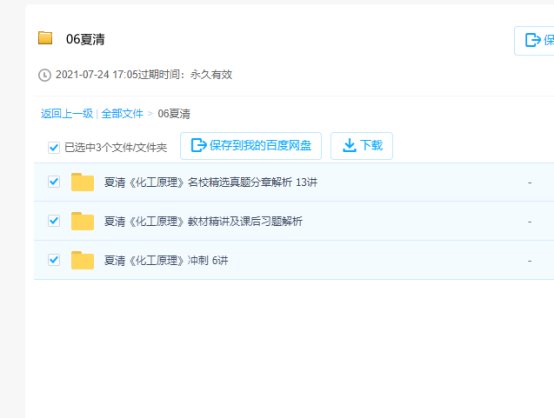The height and width of the screenshot is (418, 554).
Task: Open folder 夏清《化工原理》冲刺 6讲
Action: point(166,261)
